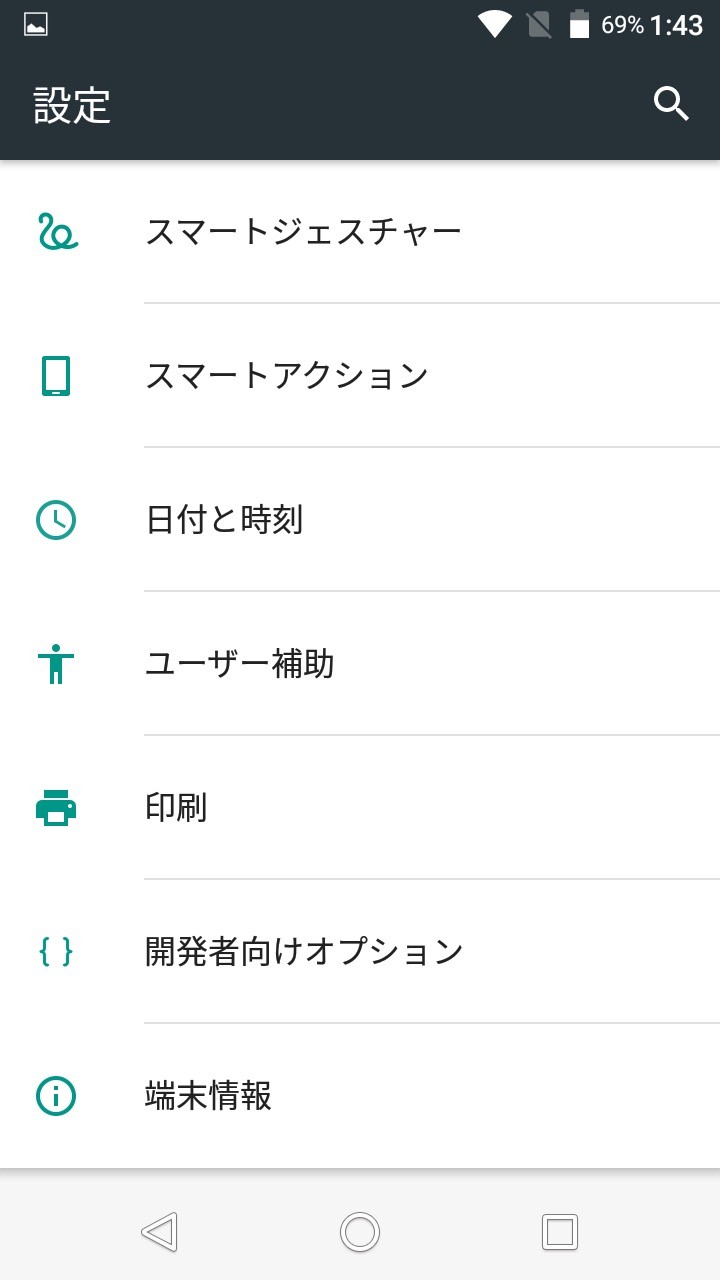The height and width of the screenshot is (1280, 720).
Task: Open スマートジェスチャー settings
Action: pyautogui.click(x=303, y=232)
